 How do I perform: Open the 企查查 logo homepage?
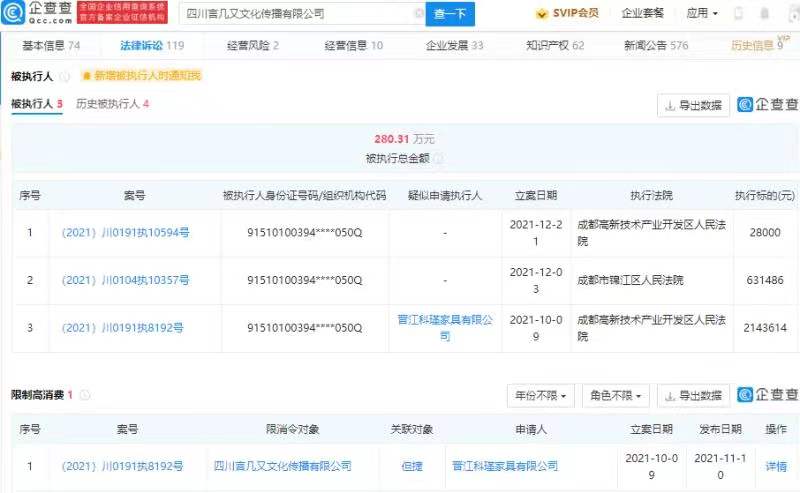37,13
